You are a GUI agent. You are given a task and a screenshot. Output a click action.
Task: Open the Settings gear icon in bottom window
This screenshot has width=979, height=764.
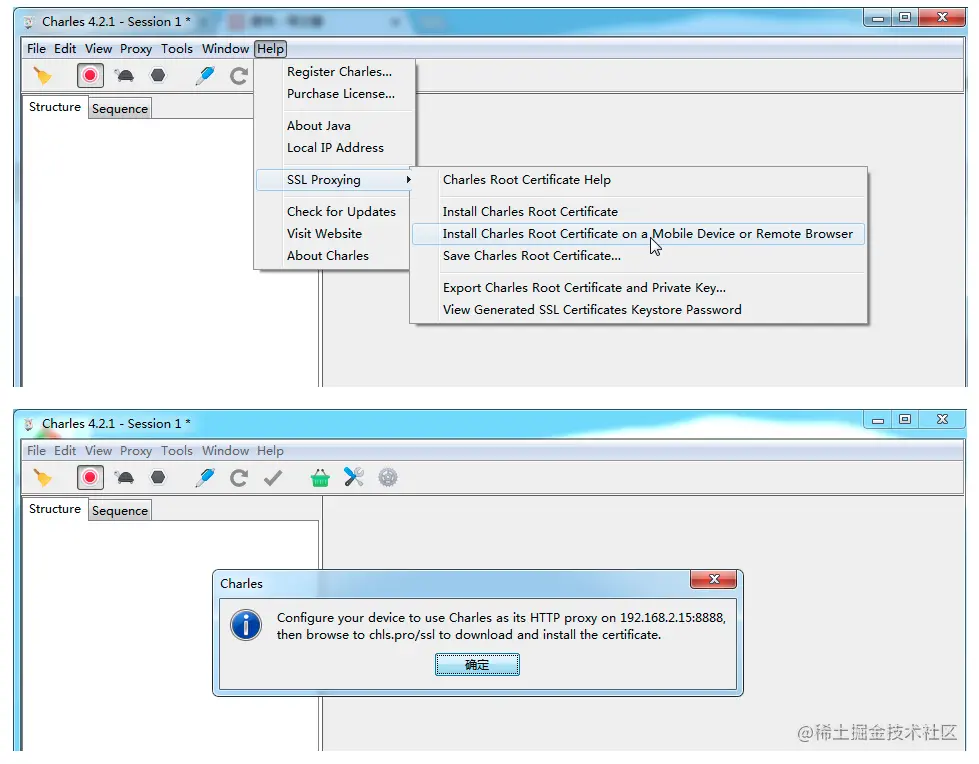coord(388,478)
